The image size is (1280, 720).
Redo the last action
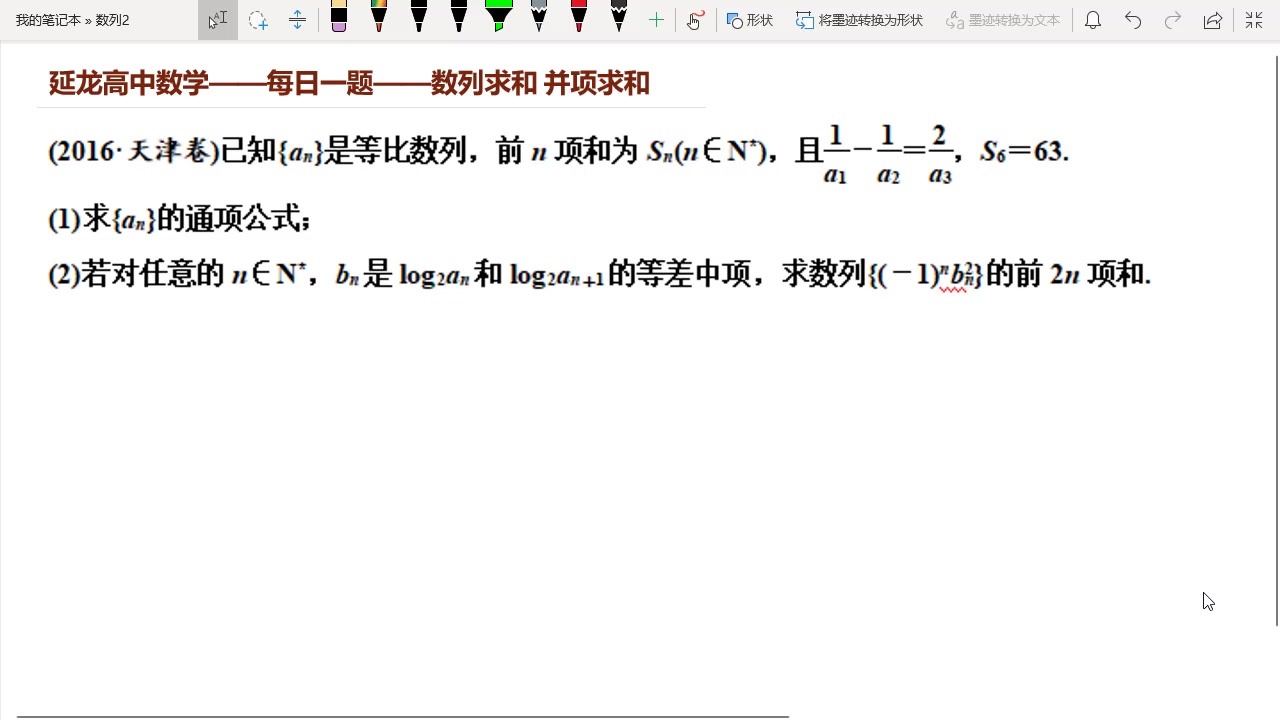pyautogui.click(x=1173, y=20)
